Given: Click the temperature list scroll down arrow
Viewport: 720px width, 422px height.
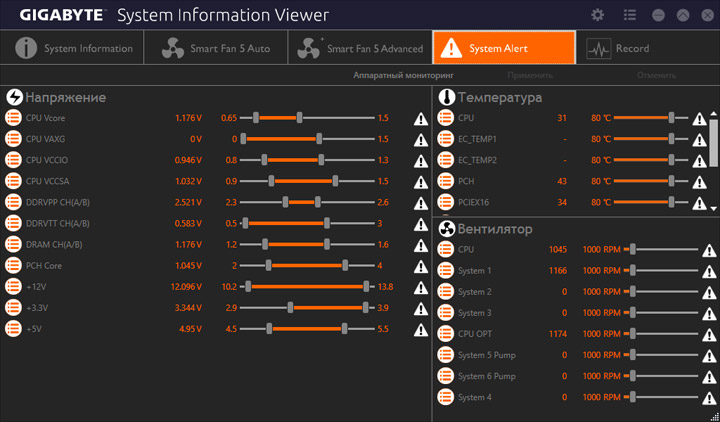Looking at the screenshot, I should [714, 208].
